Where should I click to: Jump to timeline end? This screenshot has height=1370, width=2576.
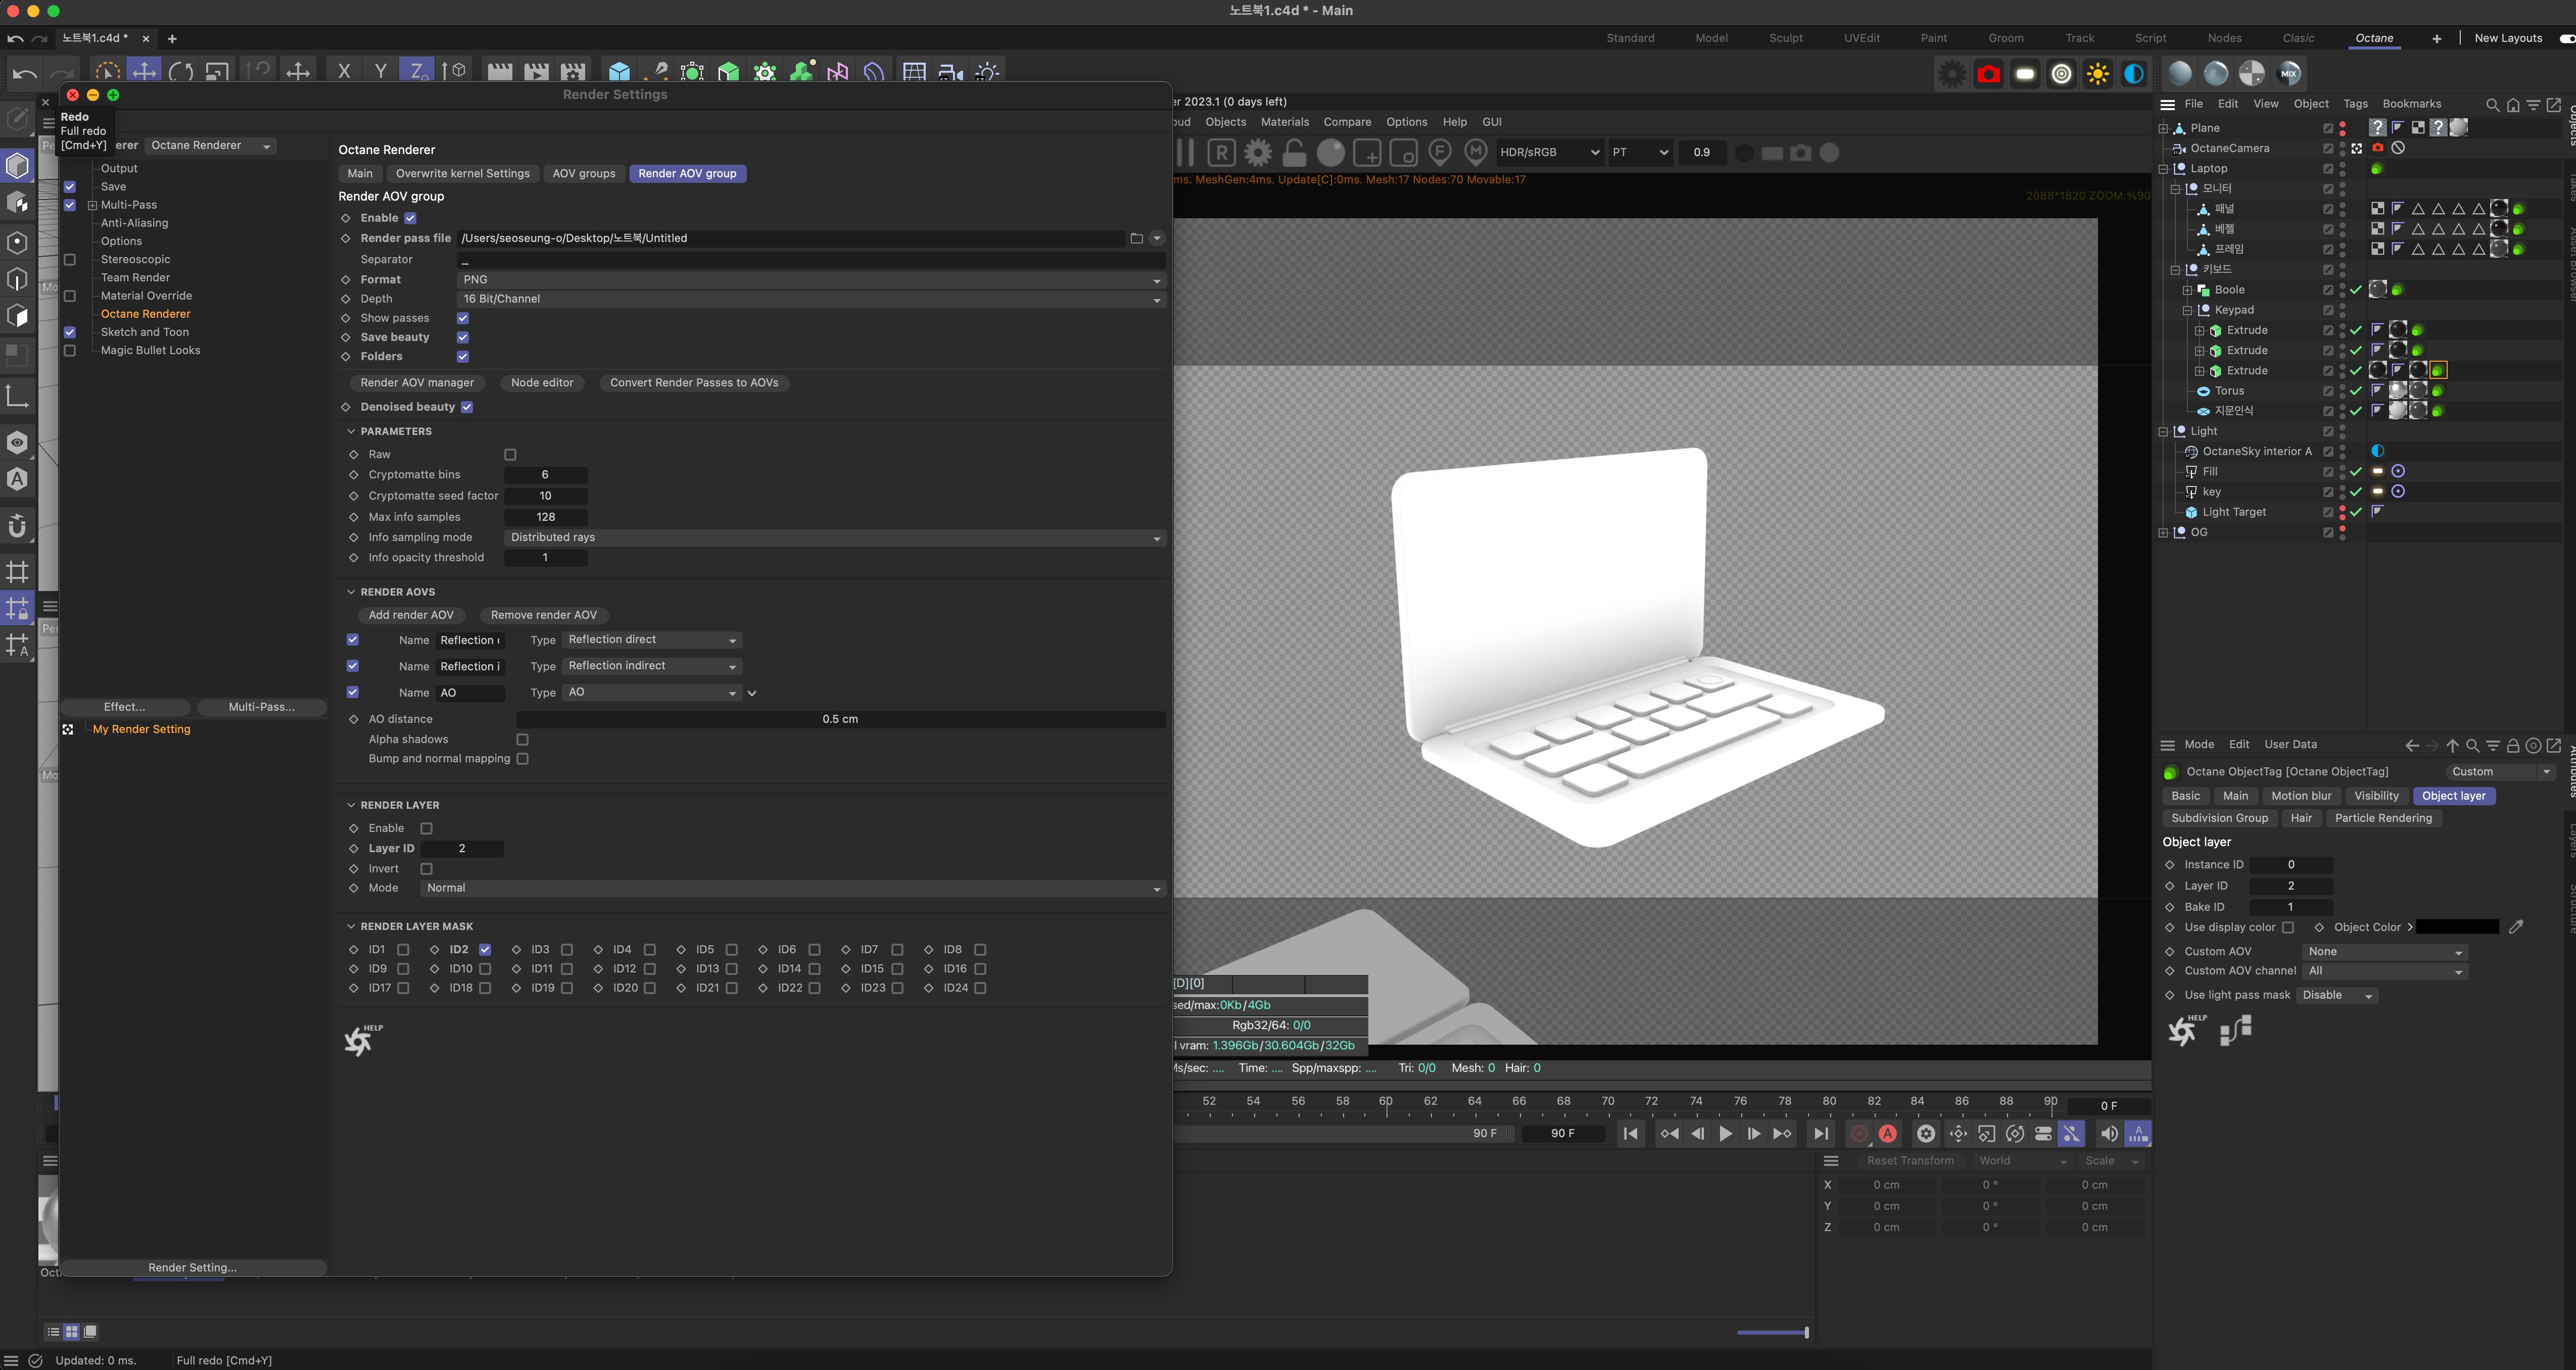[x=1821, y=1134]
